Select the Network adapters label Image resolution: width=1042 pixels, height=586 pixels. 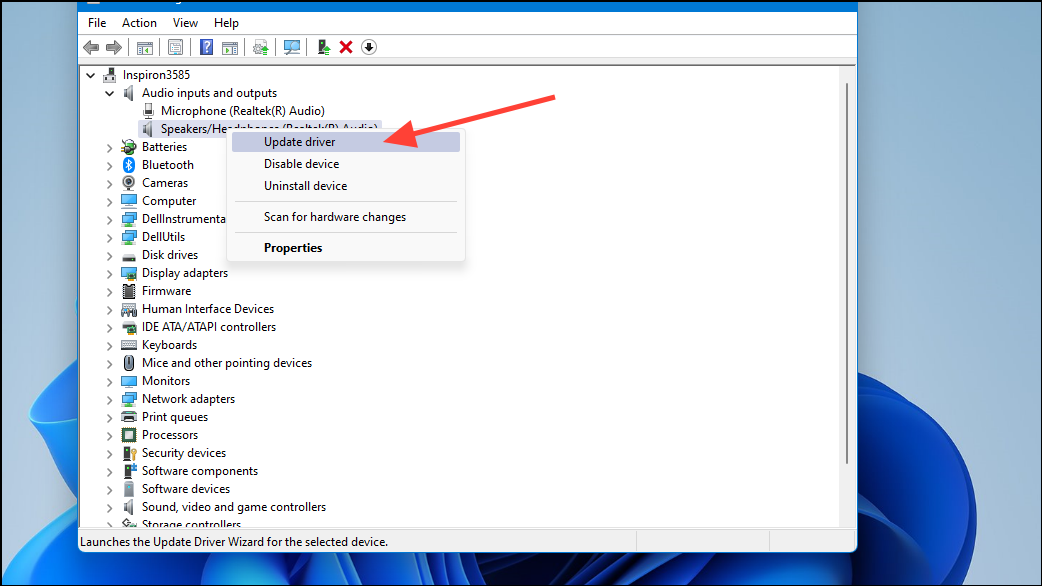click(188, 399)
